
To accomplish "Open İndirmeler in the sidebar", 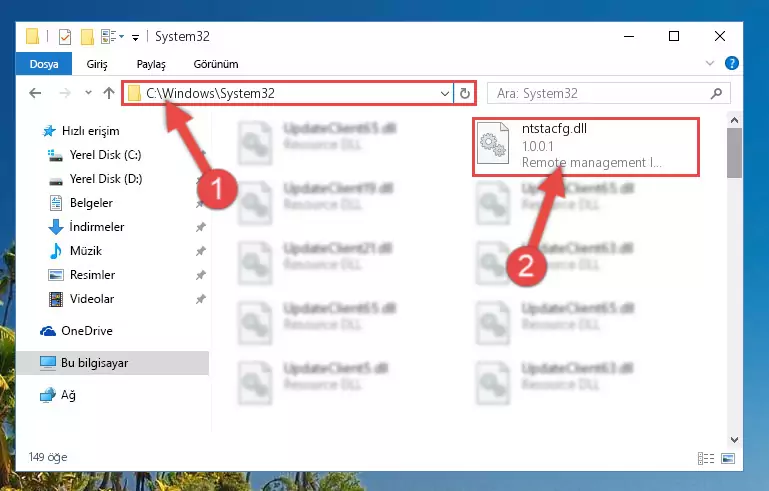I will click(x=97, y=227).
